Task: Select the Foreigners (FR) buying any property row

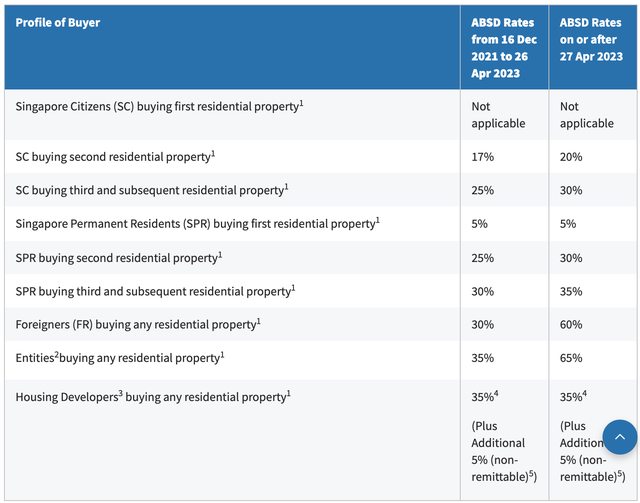Action: (135, 324)
